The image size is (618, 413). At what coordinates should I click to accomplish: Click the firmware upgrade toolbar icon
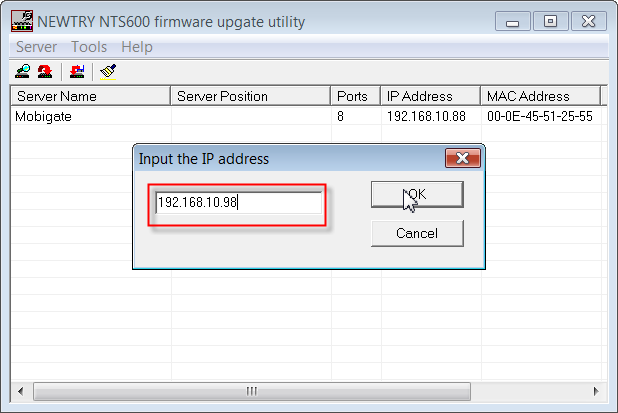77,71
